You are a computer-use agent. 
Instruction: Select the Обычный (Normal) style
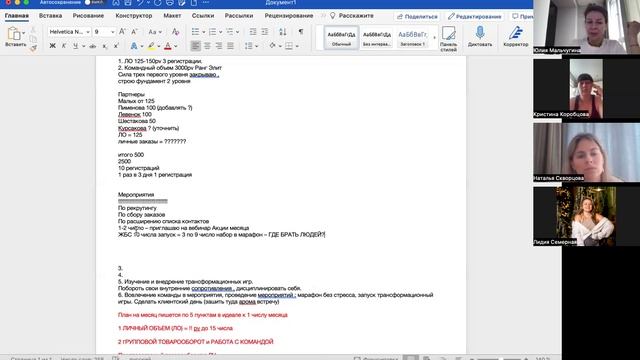tap(341, 38)
